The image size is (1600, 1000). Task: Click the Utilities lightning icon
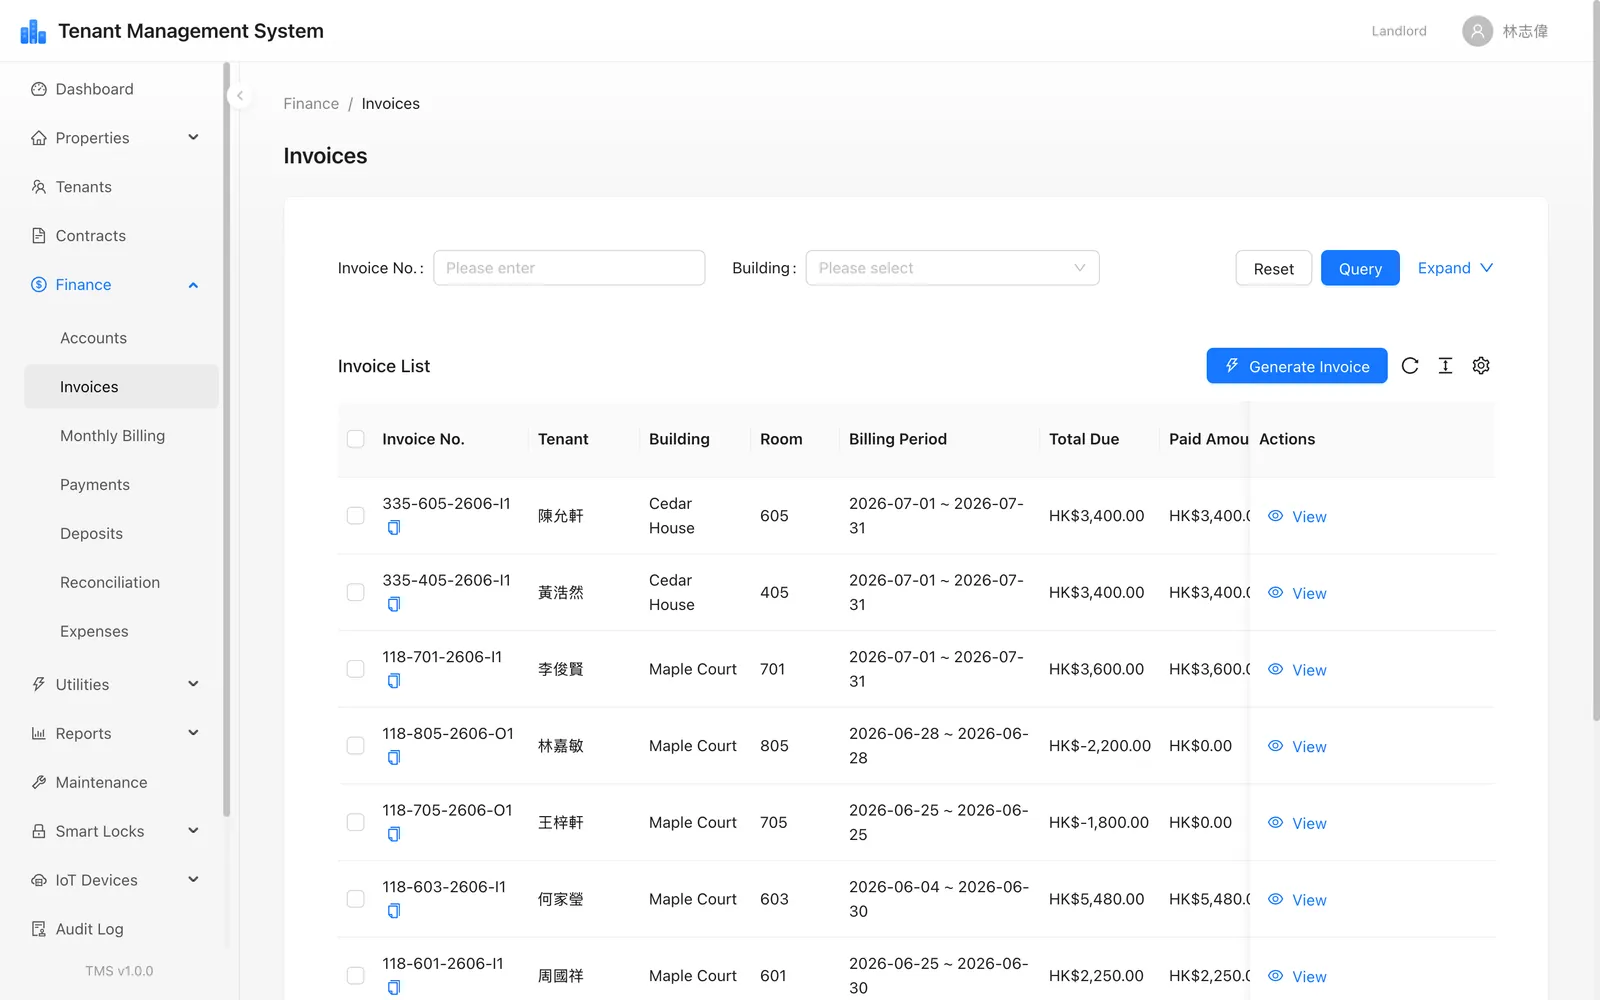(39, 684)
